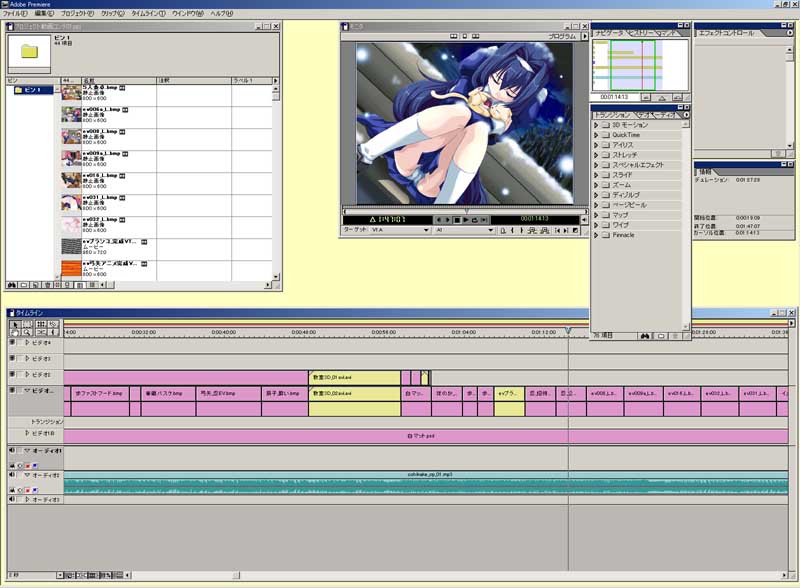
Task: Select the Hand tool in the Timeline
Action: (15, 332)
